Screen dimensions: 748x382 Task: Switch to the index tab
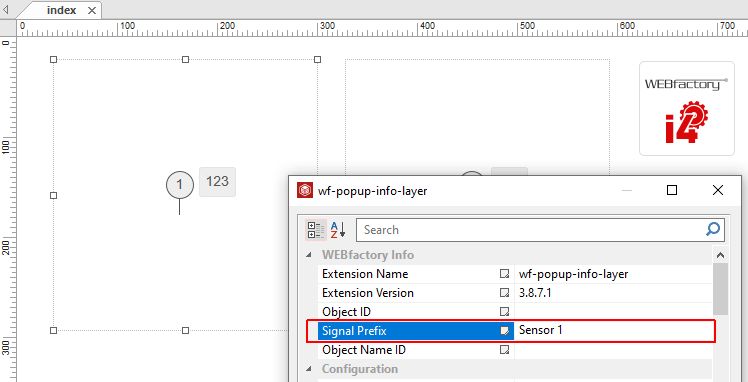point(61,10)
